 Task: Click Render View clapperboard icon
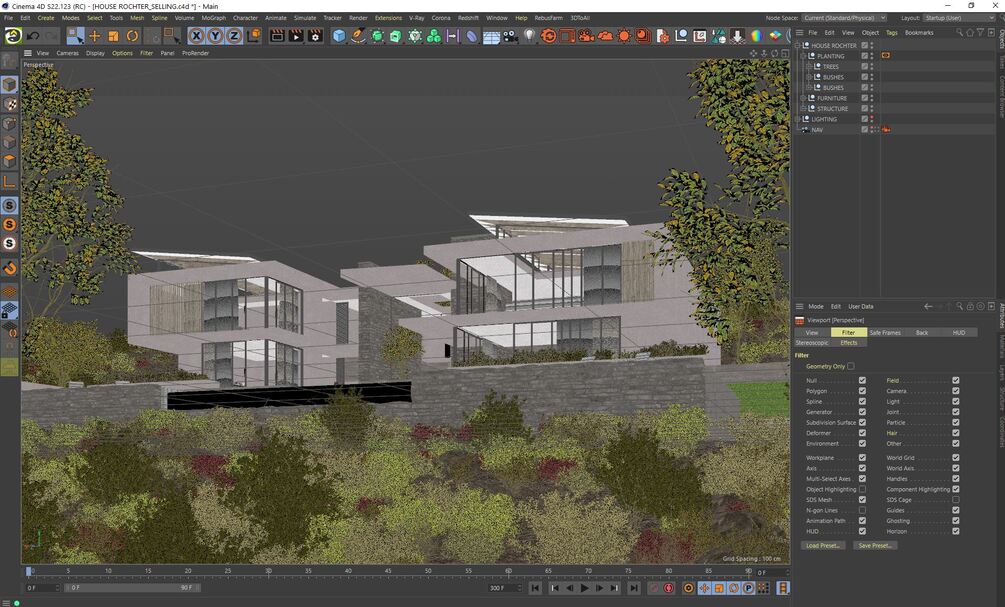[277, 36]
